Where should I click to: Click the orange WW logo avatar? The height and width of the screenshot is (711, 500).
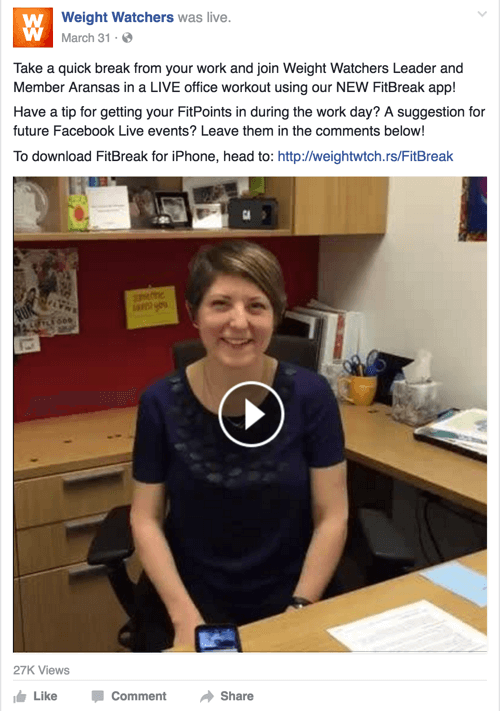(x=33, y=28)
